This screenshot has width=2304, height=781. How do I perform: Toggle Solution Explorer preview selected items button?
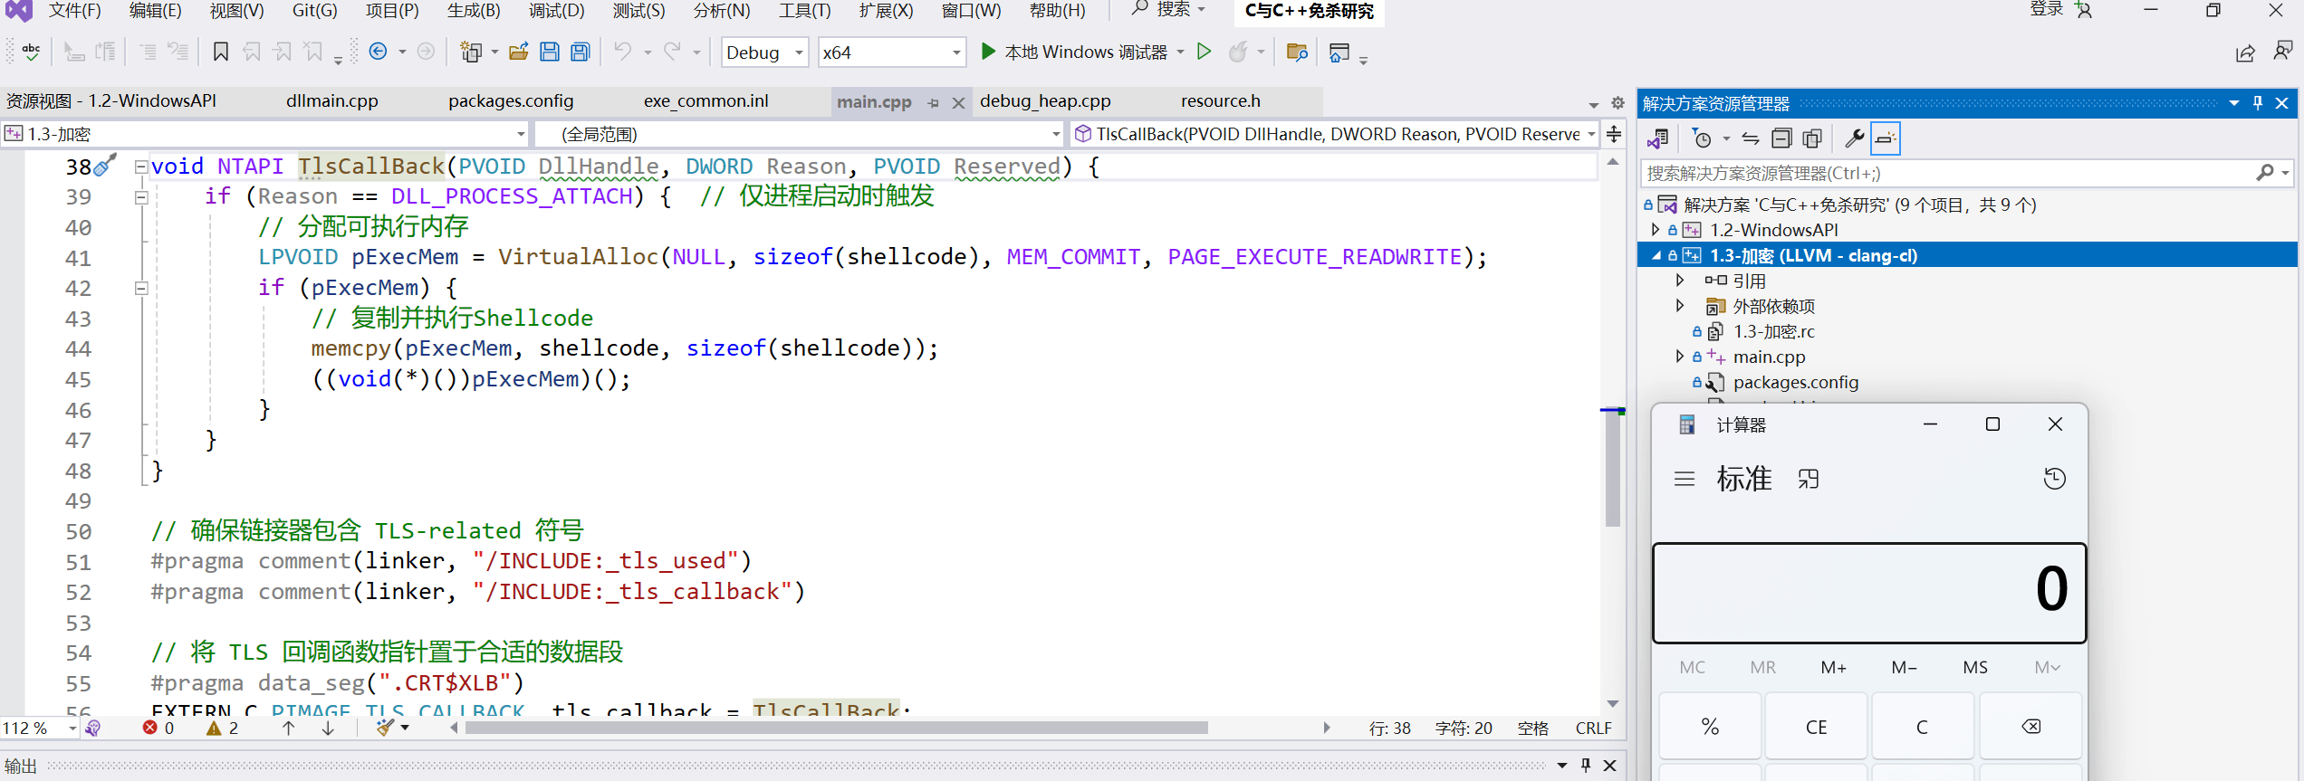(1885, 139)
